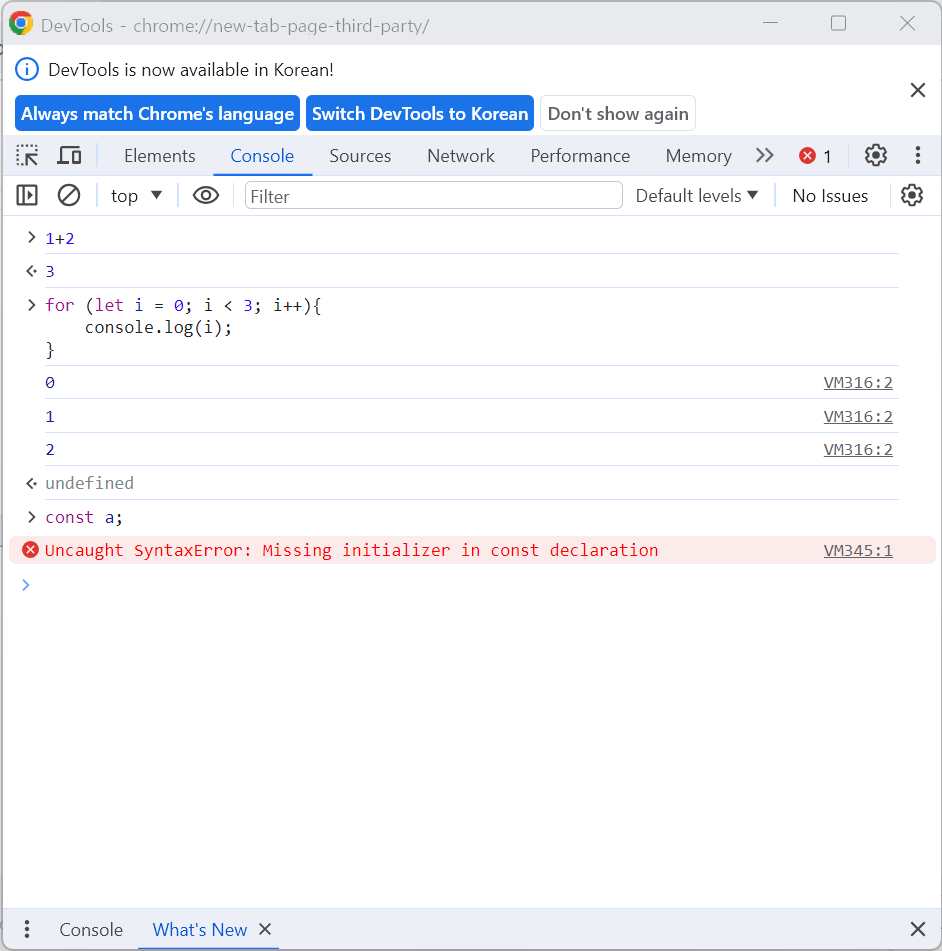Open the Default levels dropdown
The image size is (942, 951).
(697, 195)
